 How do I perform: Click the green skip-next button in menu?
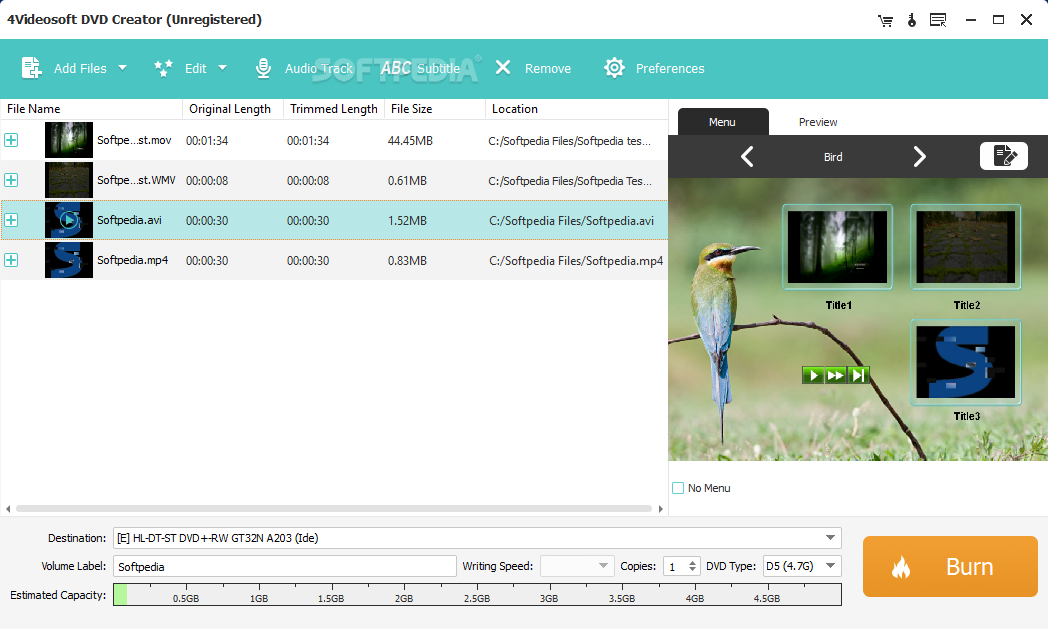858,375
